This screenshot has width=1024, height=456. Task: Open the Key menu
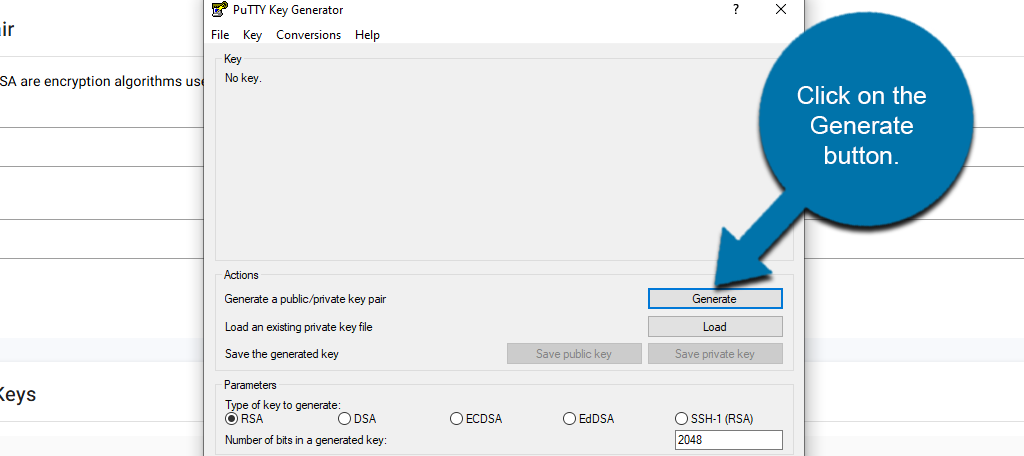[252, 35]
